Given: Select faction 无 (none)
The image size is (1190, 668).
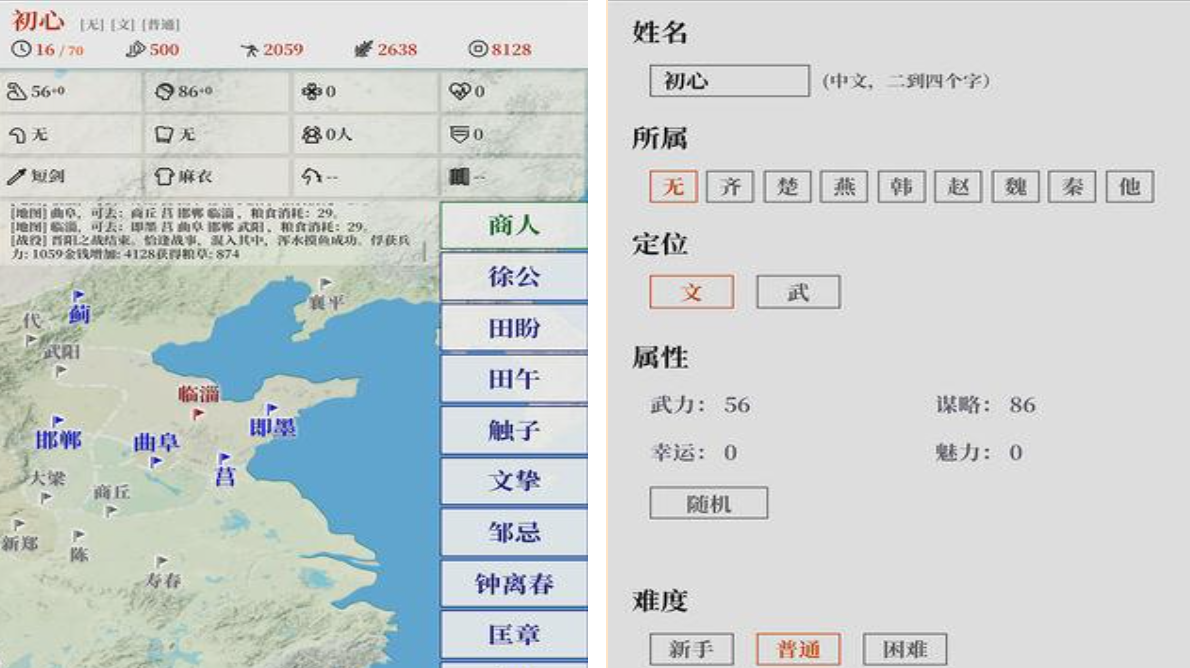Looking at the screenshot, I should 673,186.
